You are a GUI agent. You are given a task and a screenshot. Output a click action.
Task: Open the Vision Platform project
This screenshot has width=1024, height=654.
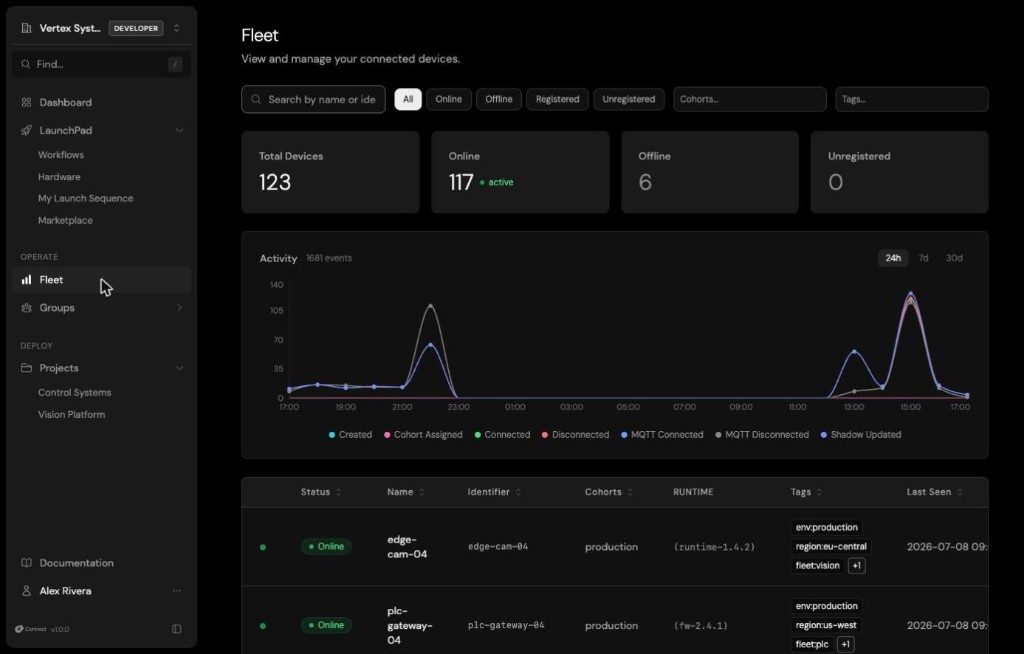(71, 415)
